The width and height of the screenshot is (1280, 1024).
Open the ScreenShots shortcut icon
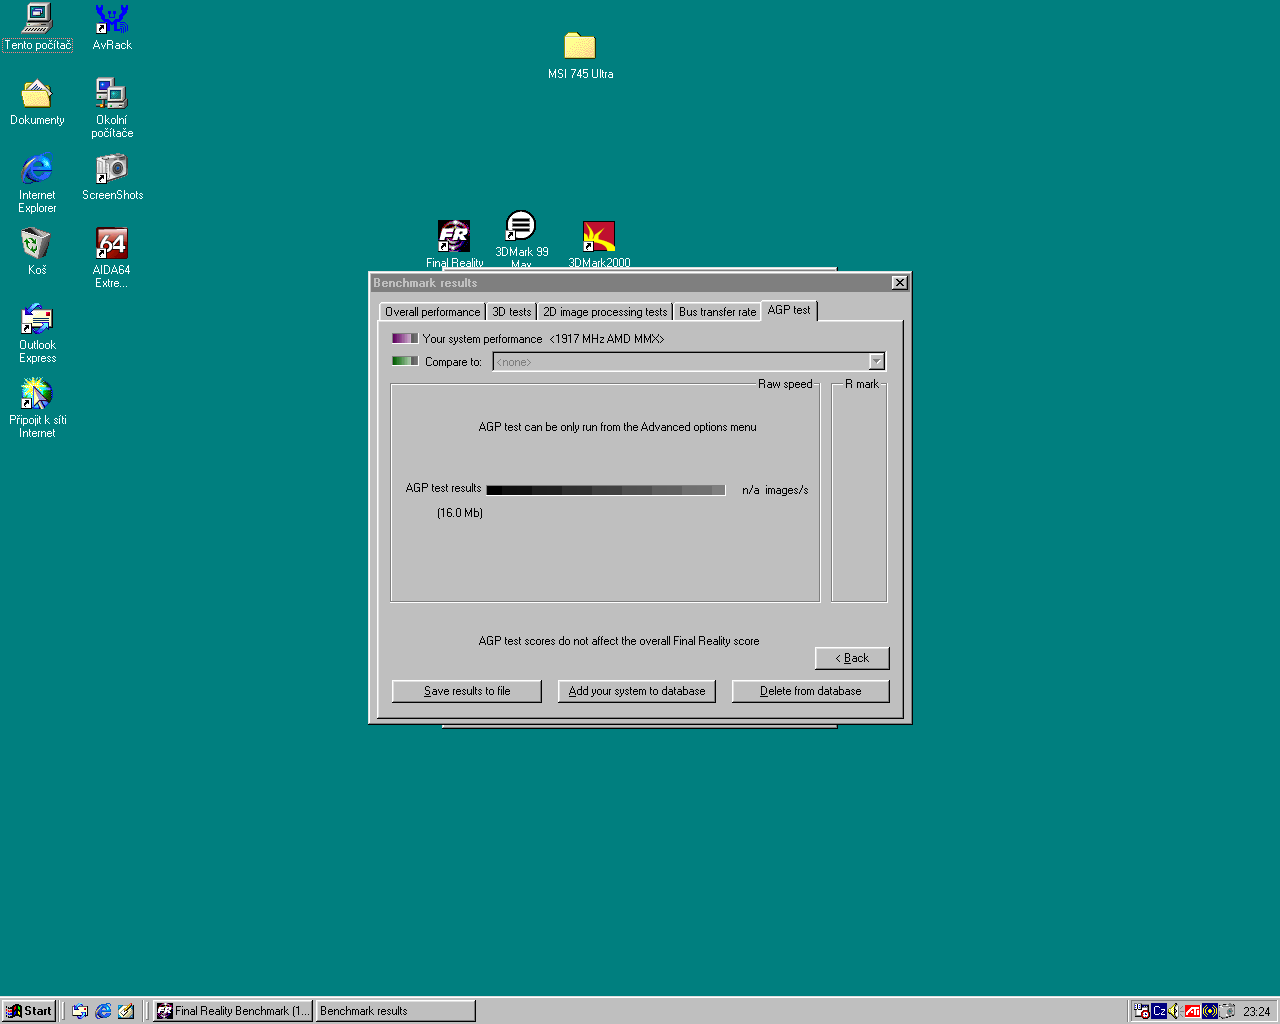click(x=112, y=169)
